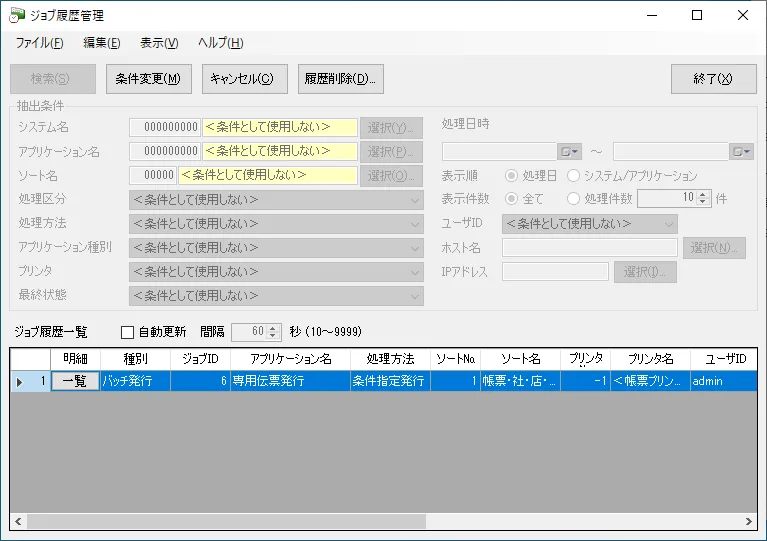The height and width of the screenshot is (541, 767).
Task: Click the 条件変更(M) button
Action: pos(148,79)
